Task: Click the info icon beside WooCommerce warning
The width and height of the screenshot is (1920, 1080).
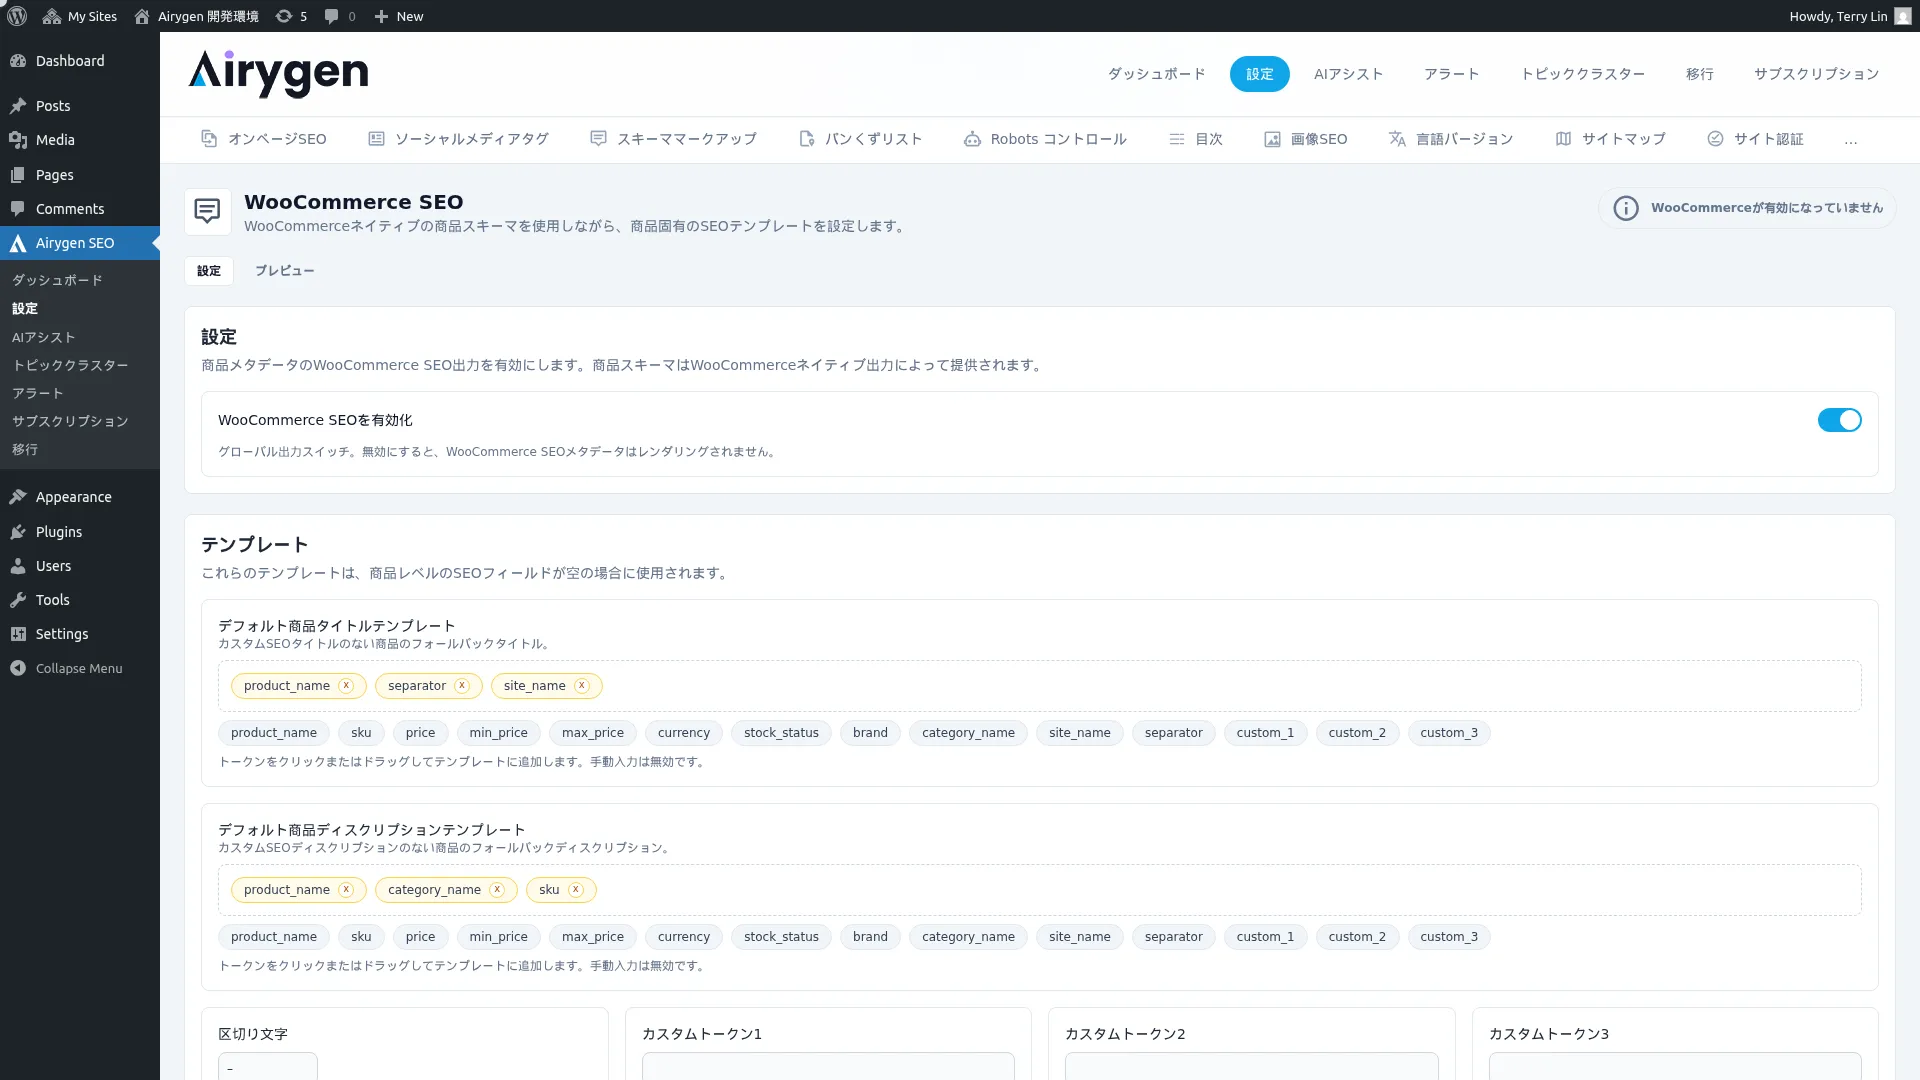Action: coord(1626,208)
